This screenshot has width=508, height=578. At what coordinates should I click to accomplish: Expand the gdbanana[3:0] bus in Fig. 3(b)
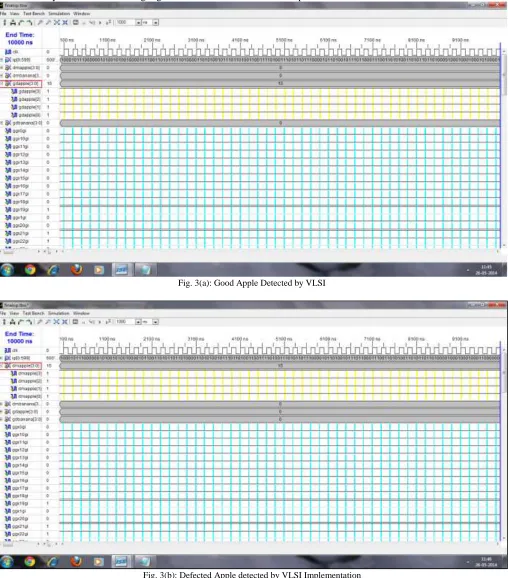coord(1,419)
